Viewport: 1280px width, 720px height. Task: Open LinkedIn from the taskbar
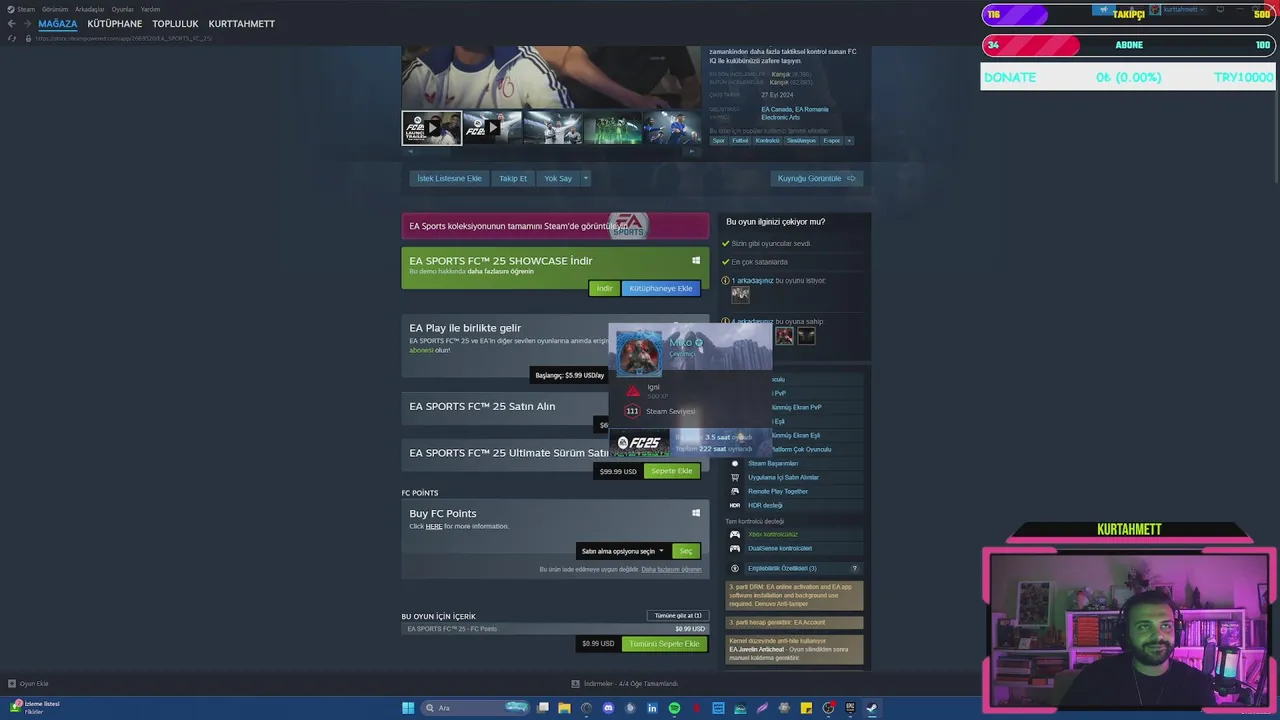point(652,708)
